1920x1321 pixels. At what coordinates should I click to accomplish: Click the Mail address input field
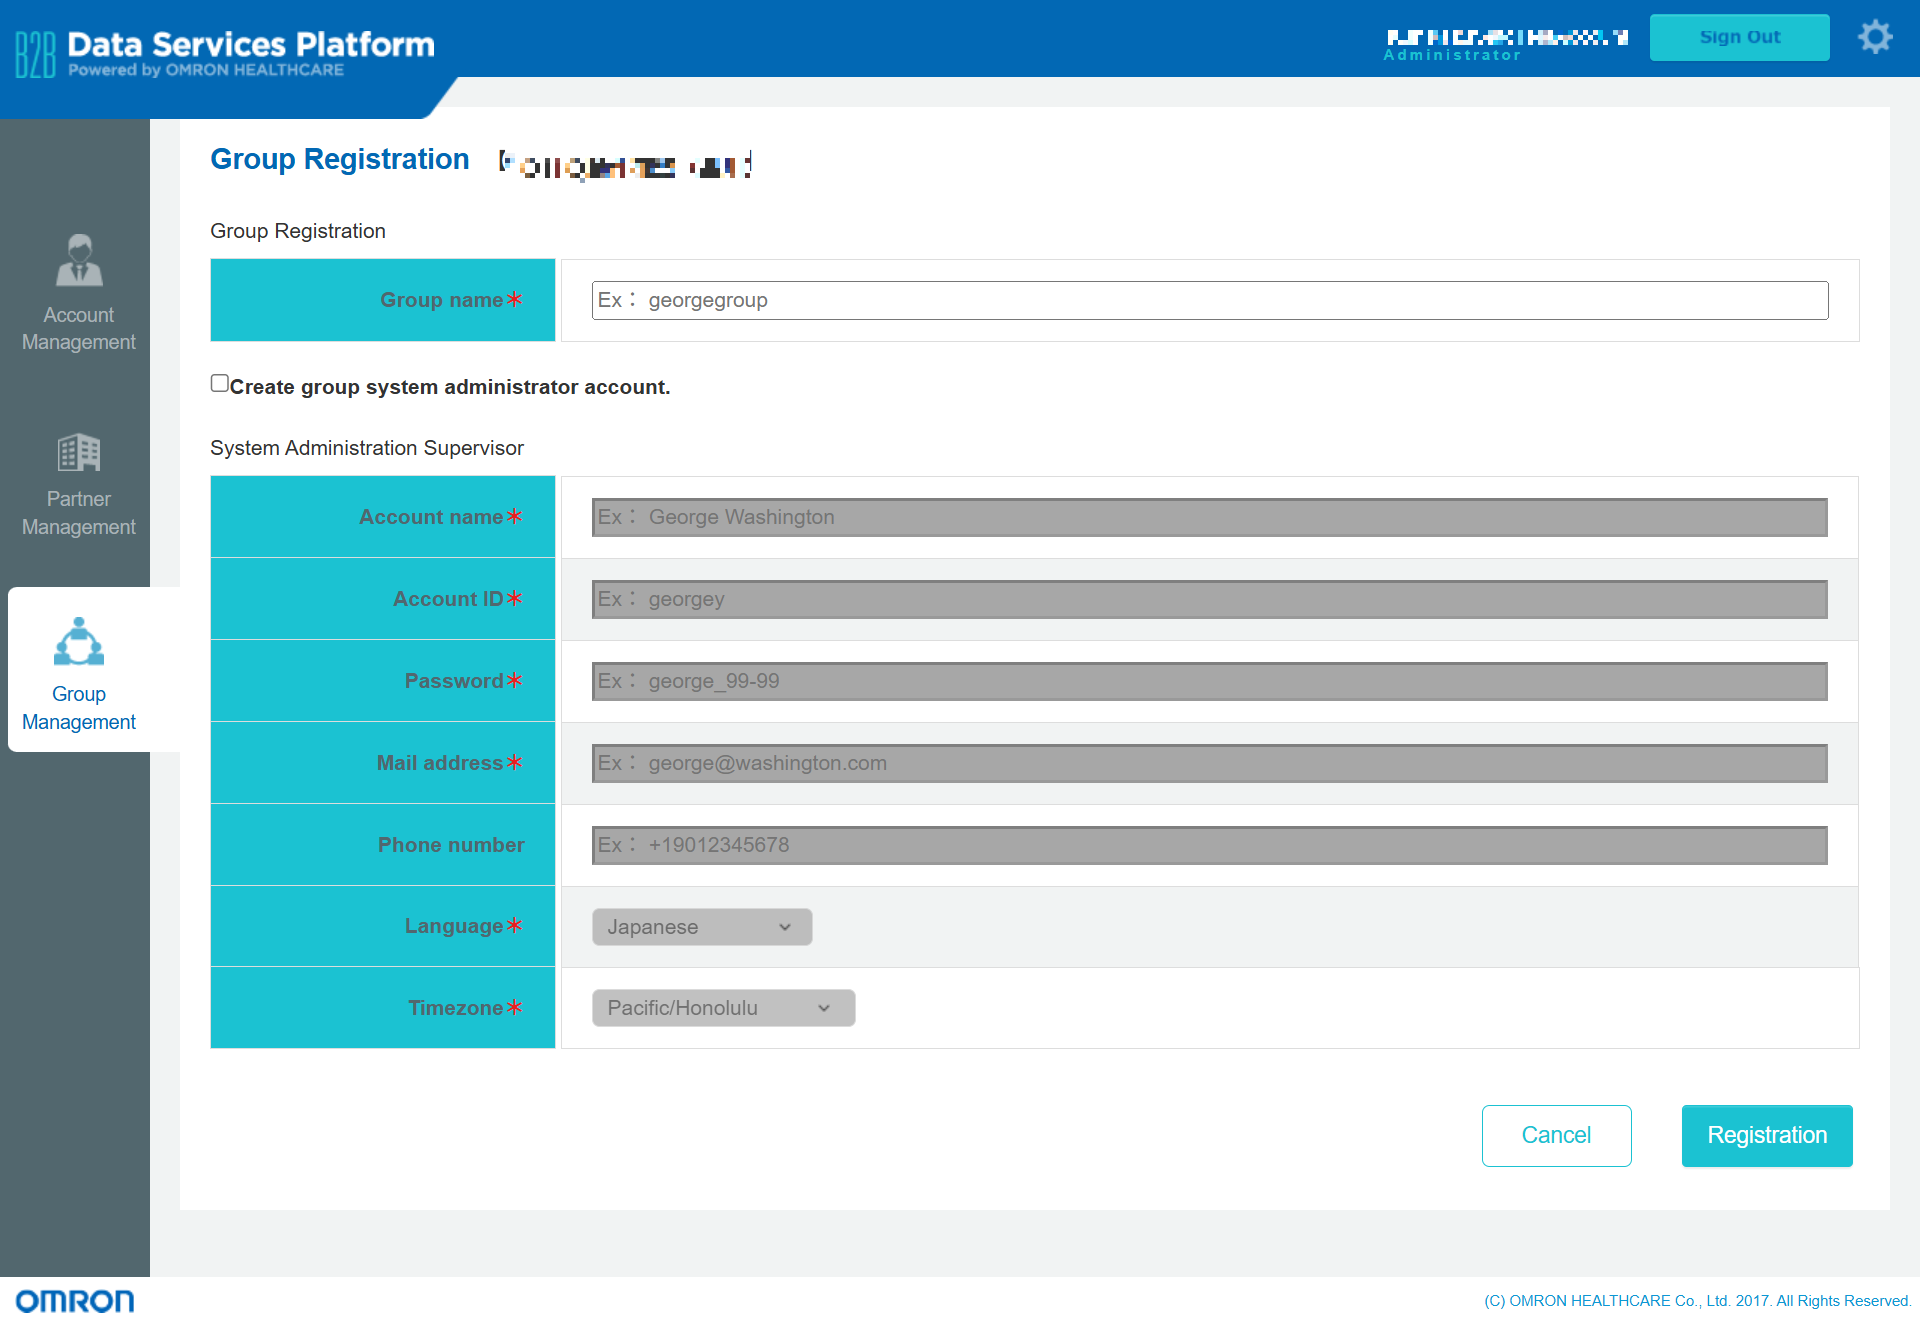point(1209,763)
